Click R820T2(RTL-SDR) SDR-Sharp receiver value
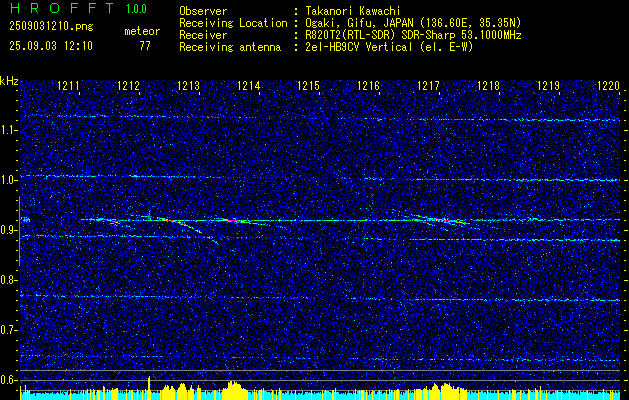 413,35
